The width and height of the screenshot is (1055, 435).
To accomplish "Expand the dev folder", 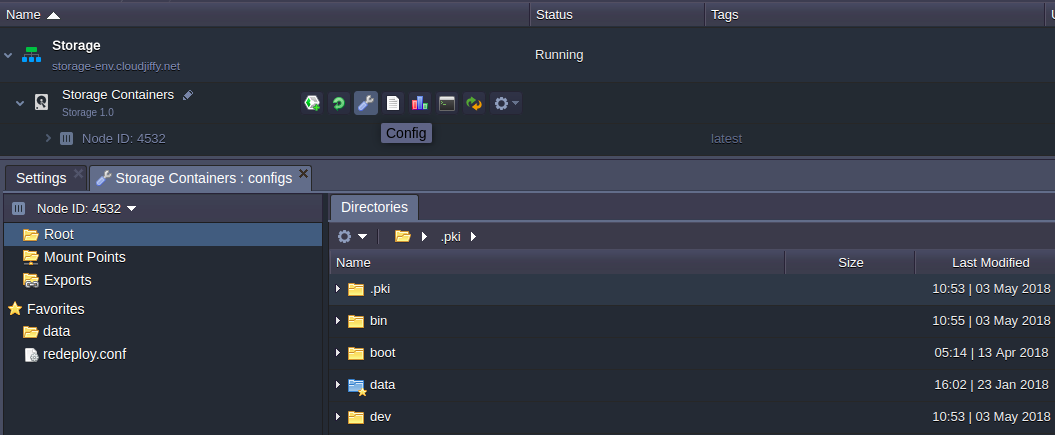I will (x=338, y=418).
